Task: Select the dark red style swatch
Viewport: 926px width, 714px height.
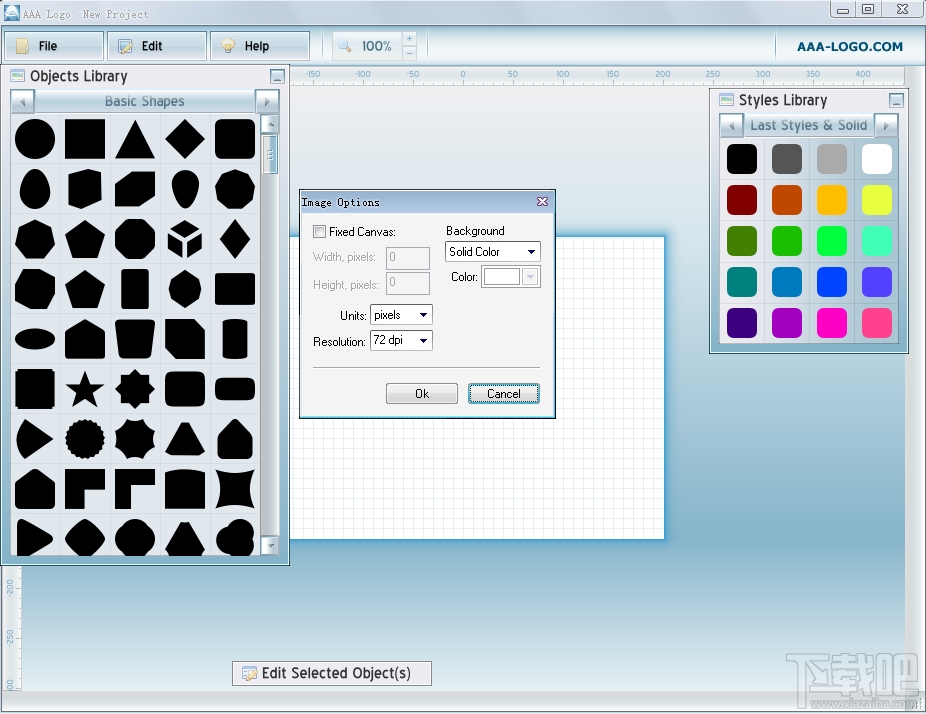Action: click(742, 200)
